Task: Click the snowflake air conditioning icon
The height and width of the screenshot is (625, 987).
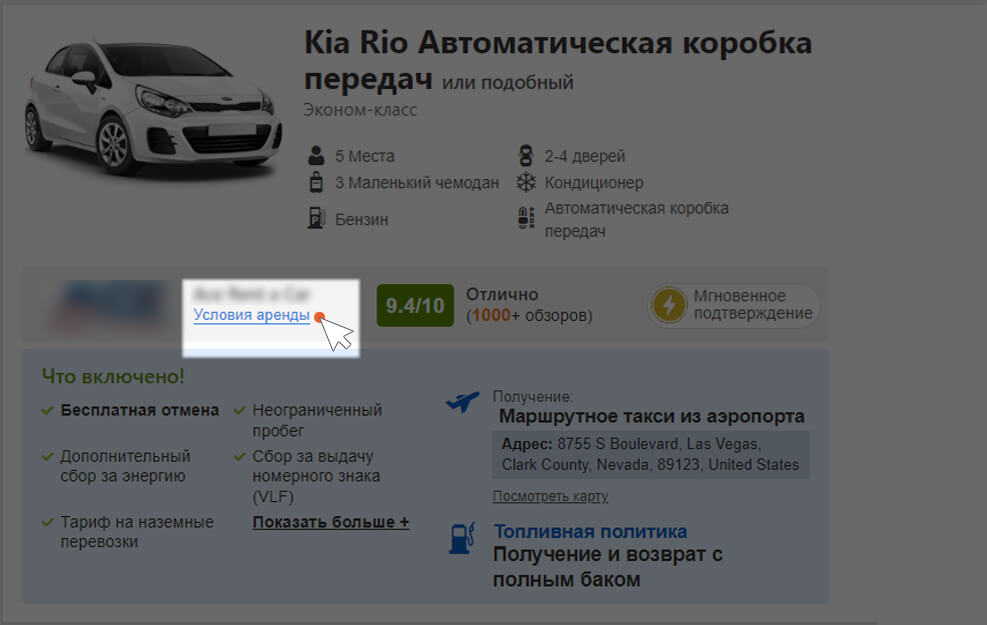Action: (x=526, y=183)
